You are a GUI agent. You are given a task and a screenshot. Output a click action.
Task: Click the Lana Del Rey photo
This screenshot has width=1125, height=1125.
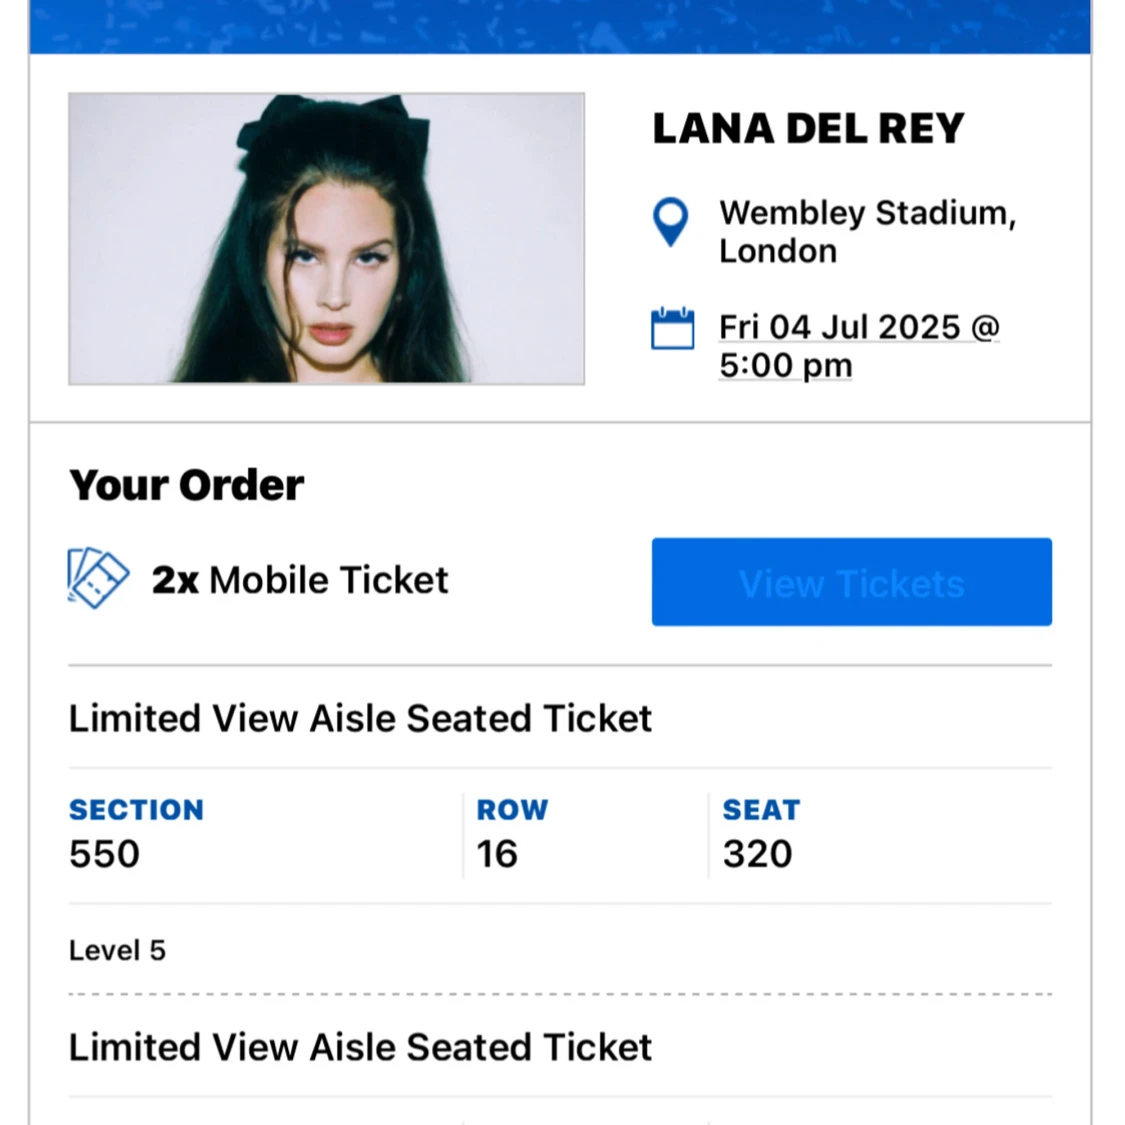(326, 239)
